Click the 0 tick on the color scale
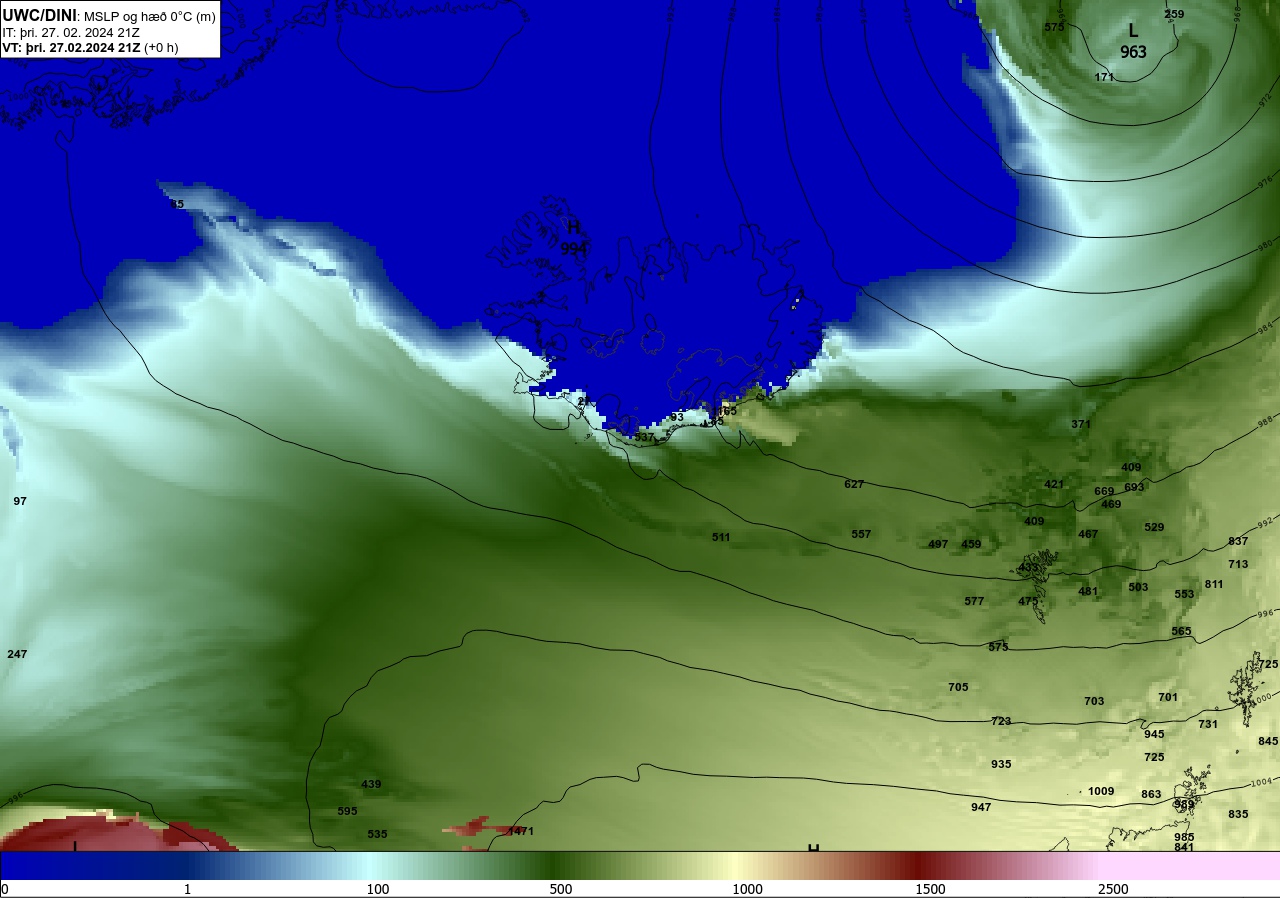1280x898 pixels. click(5, 889)
